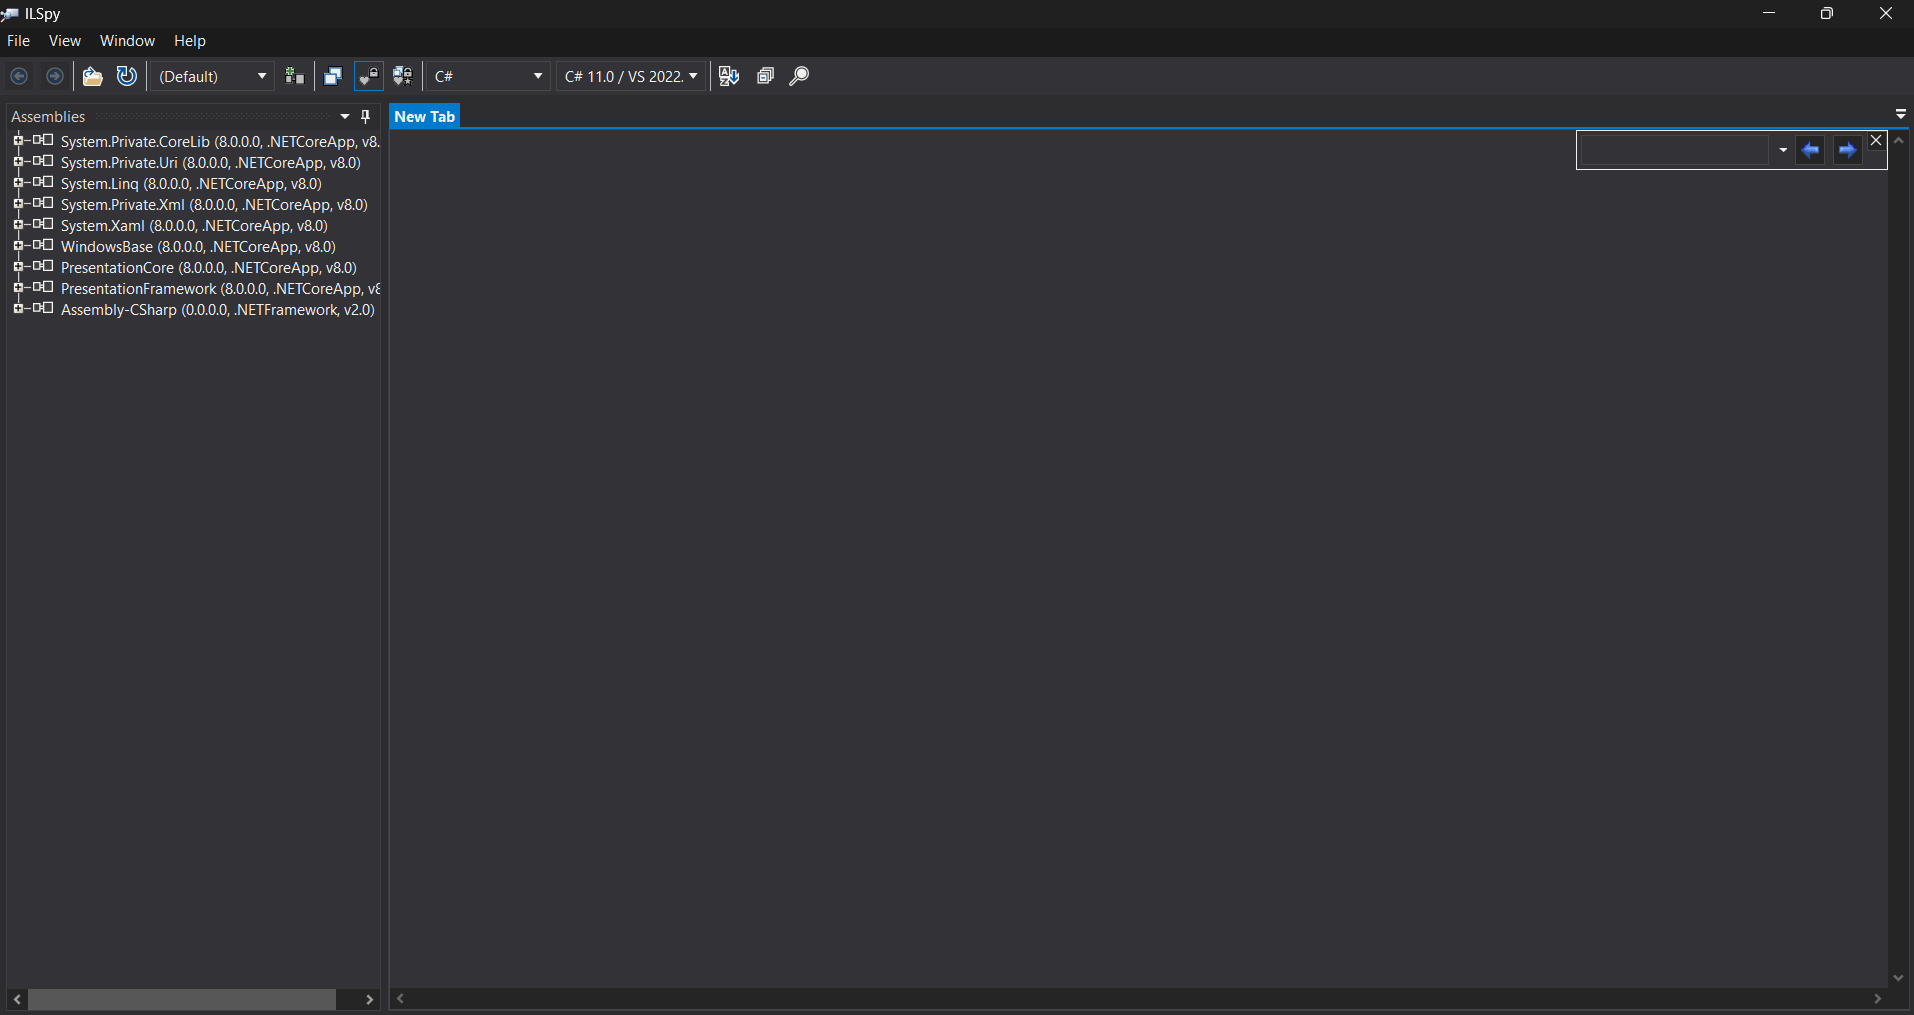This screenshot has height=1015, width=1914.
Task: Click the Collapse all tree nodes icon
Action: click(766, 76)
